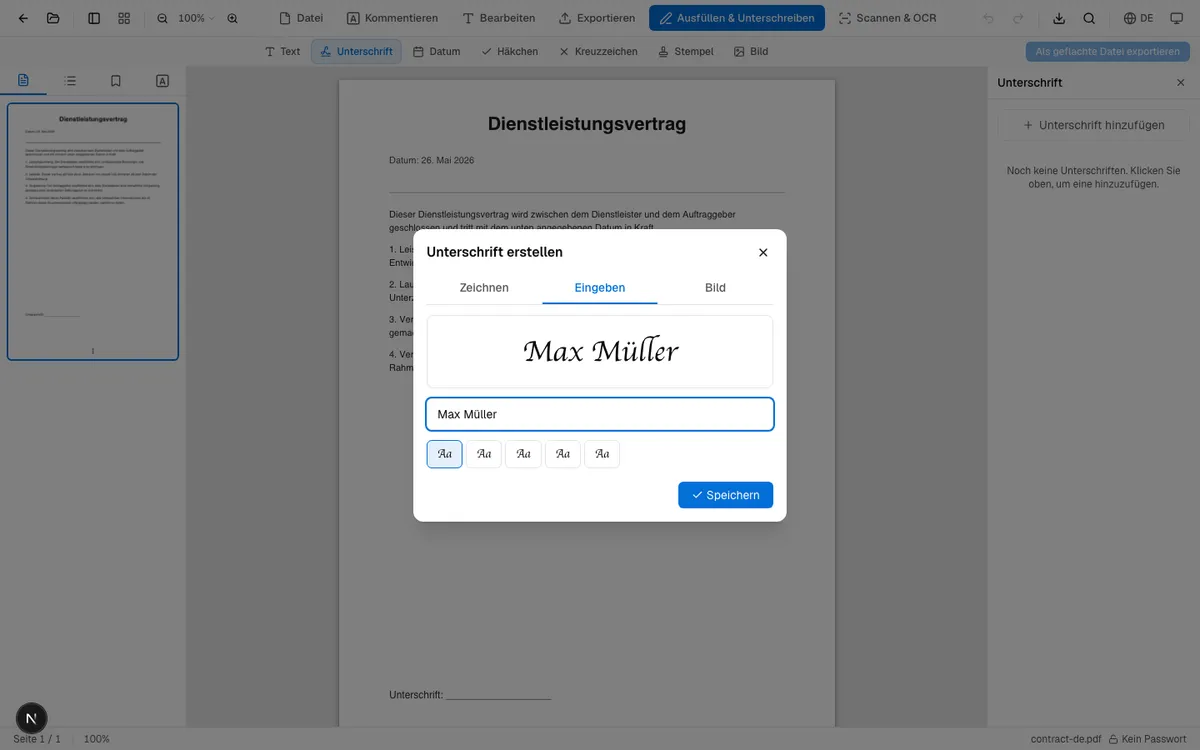The image size is (1200, 750).
Task: Choose the third Aa font style
Action: point(523,454)
